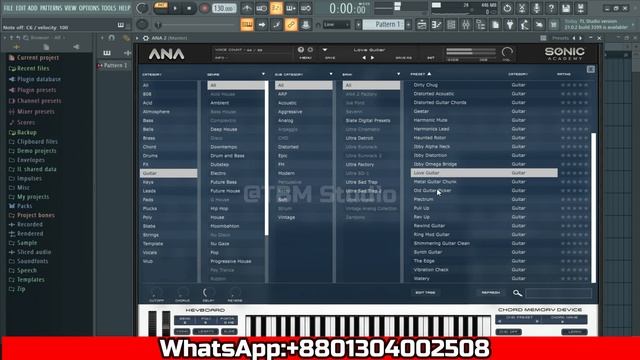Toggle typing keyboard to piano icon
640x360 pixels.
click(x=247, y=24)
